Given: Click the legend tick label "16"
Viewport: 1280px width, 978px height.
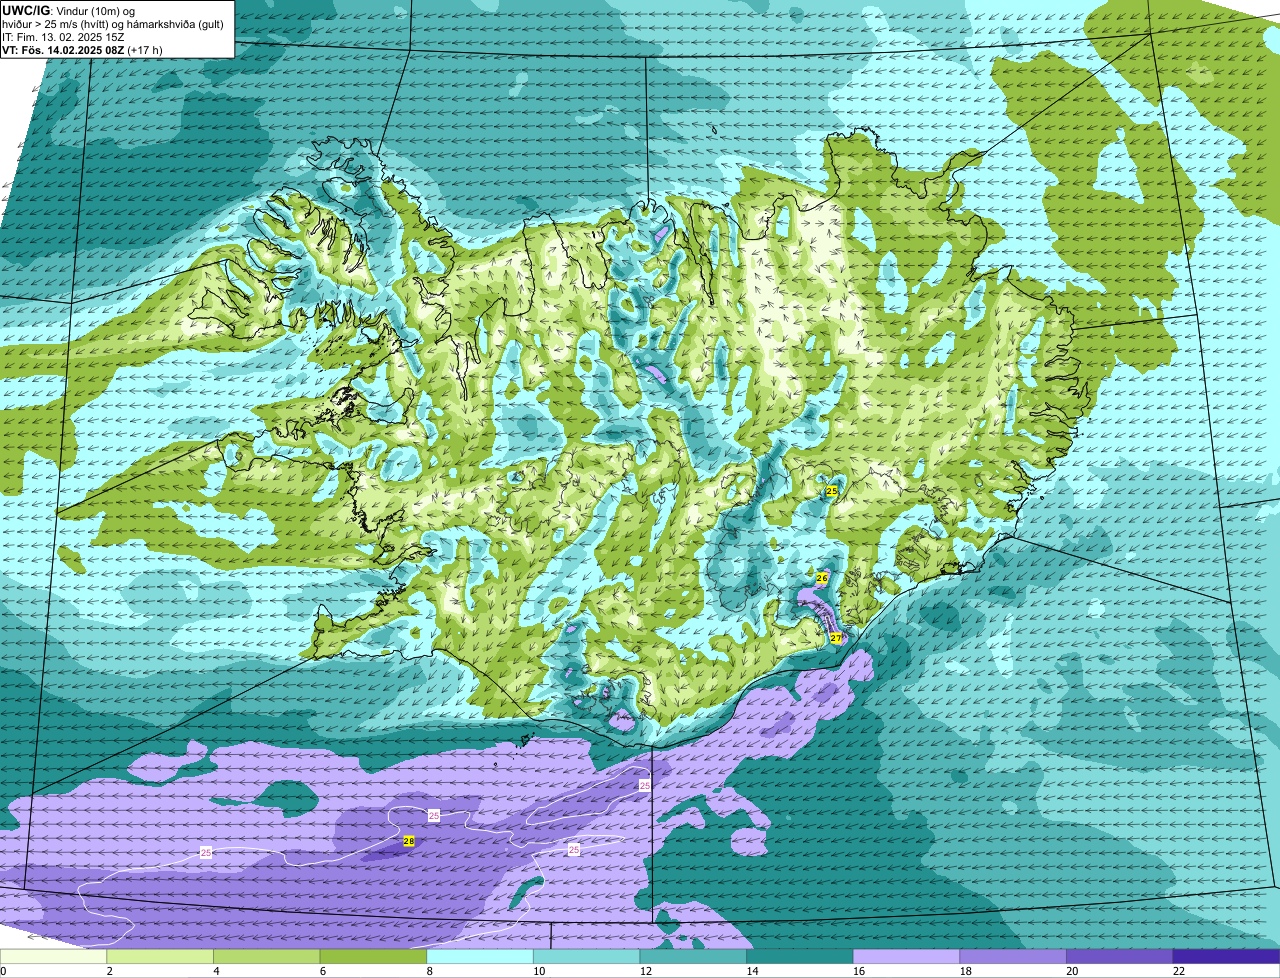Looking at the screenshot, I should point(858,971).
